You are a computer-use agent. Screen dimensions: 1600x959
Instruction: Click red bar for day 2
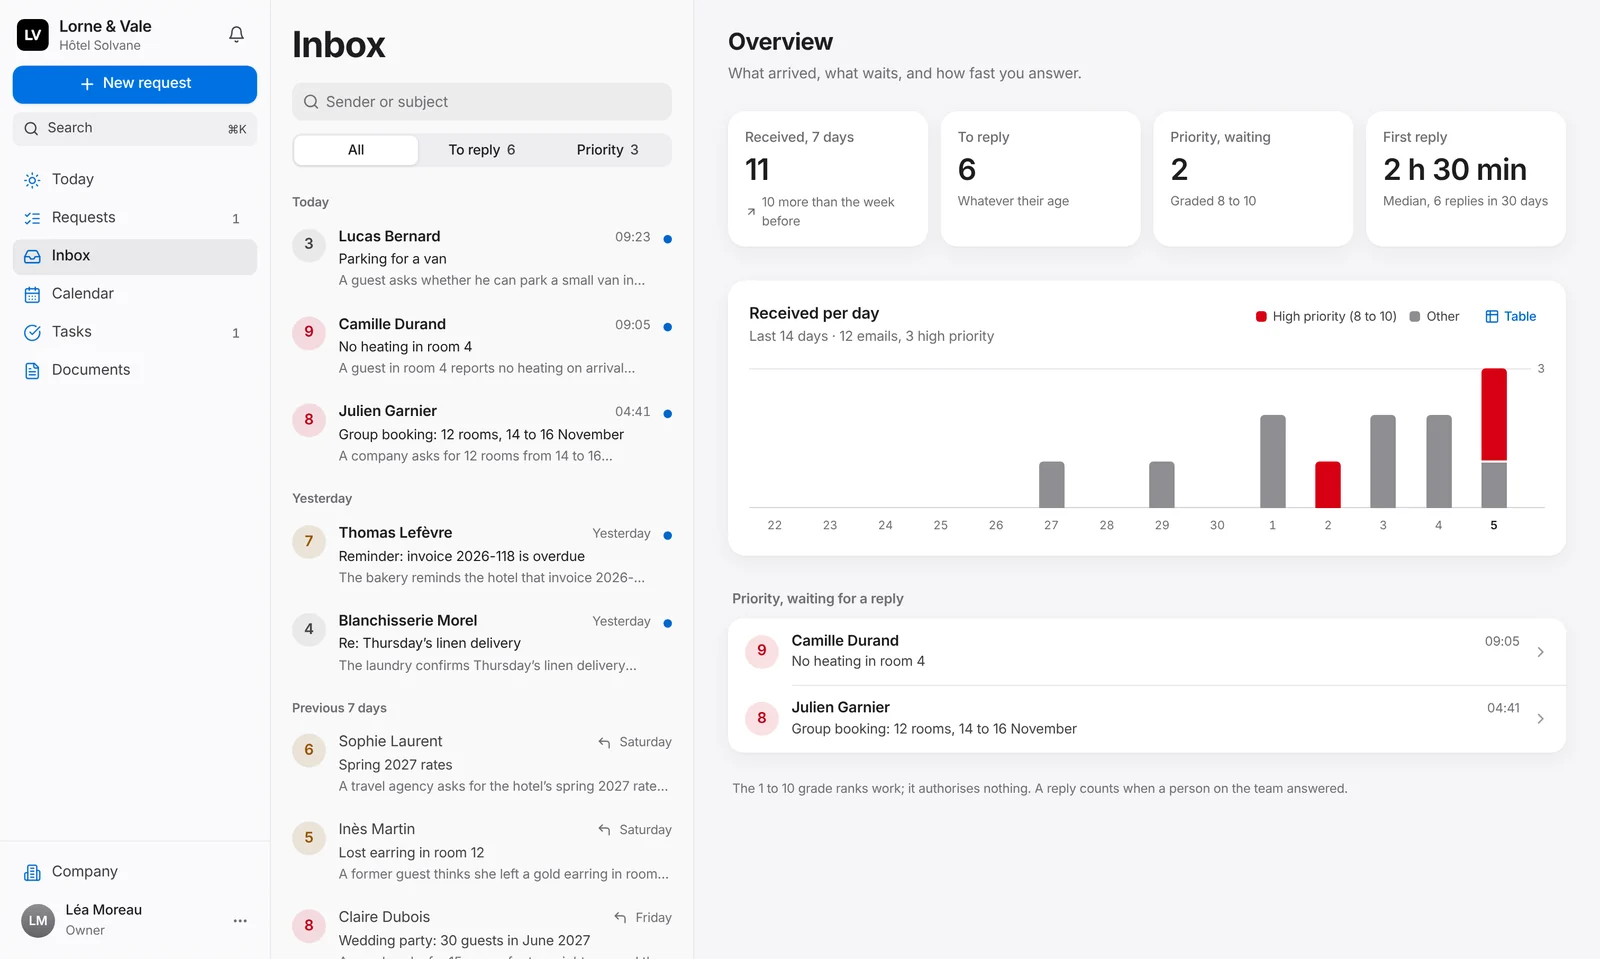[1327, 485]
